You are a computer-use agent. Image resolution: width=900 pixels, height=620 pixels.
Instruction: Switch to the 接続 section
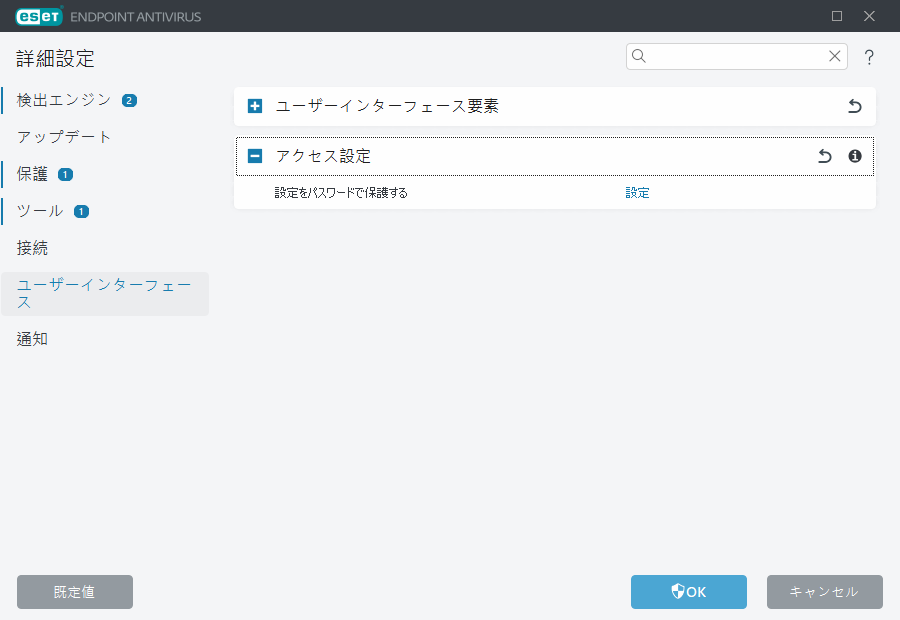[x=32, y=248]
